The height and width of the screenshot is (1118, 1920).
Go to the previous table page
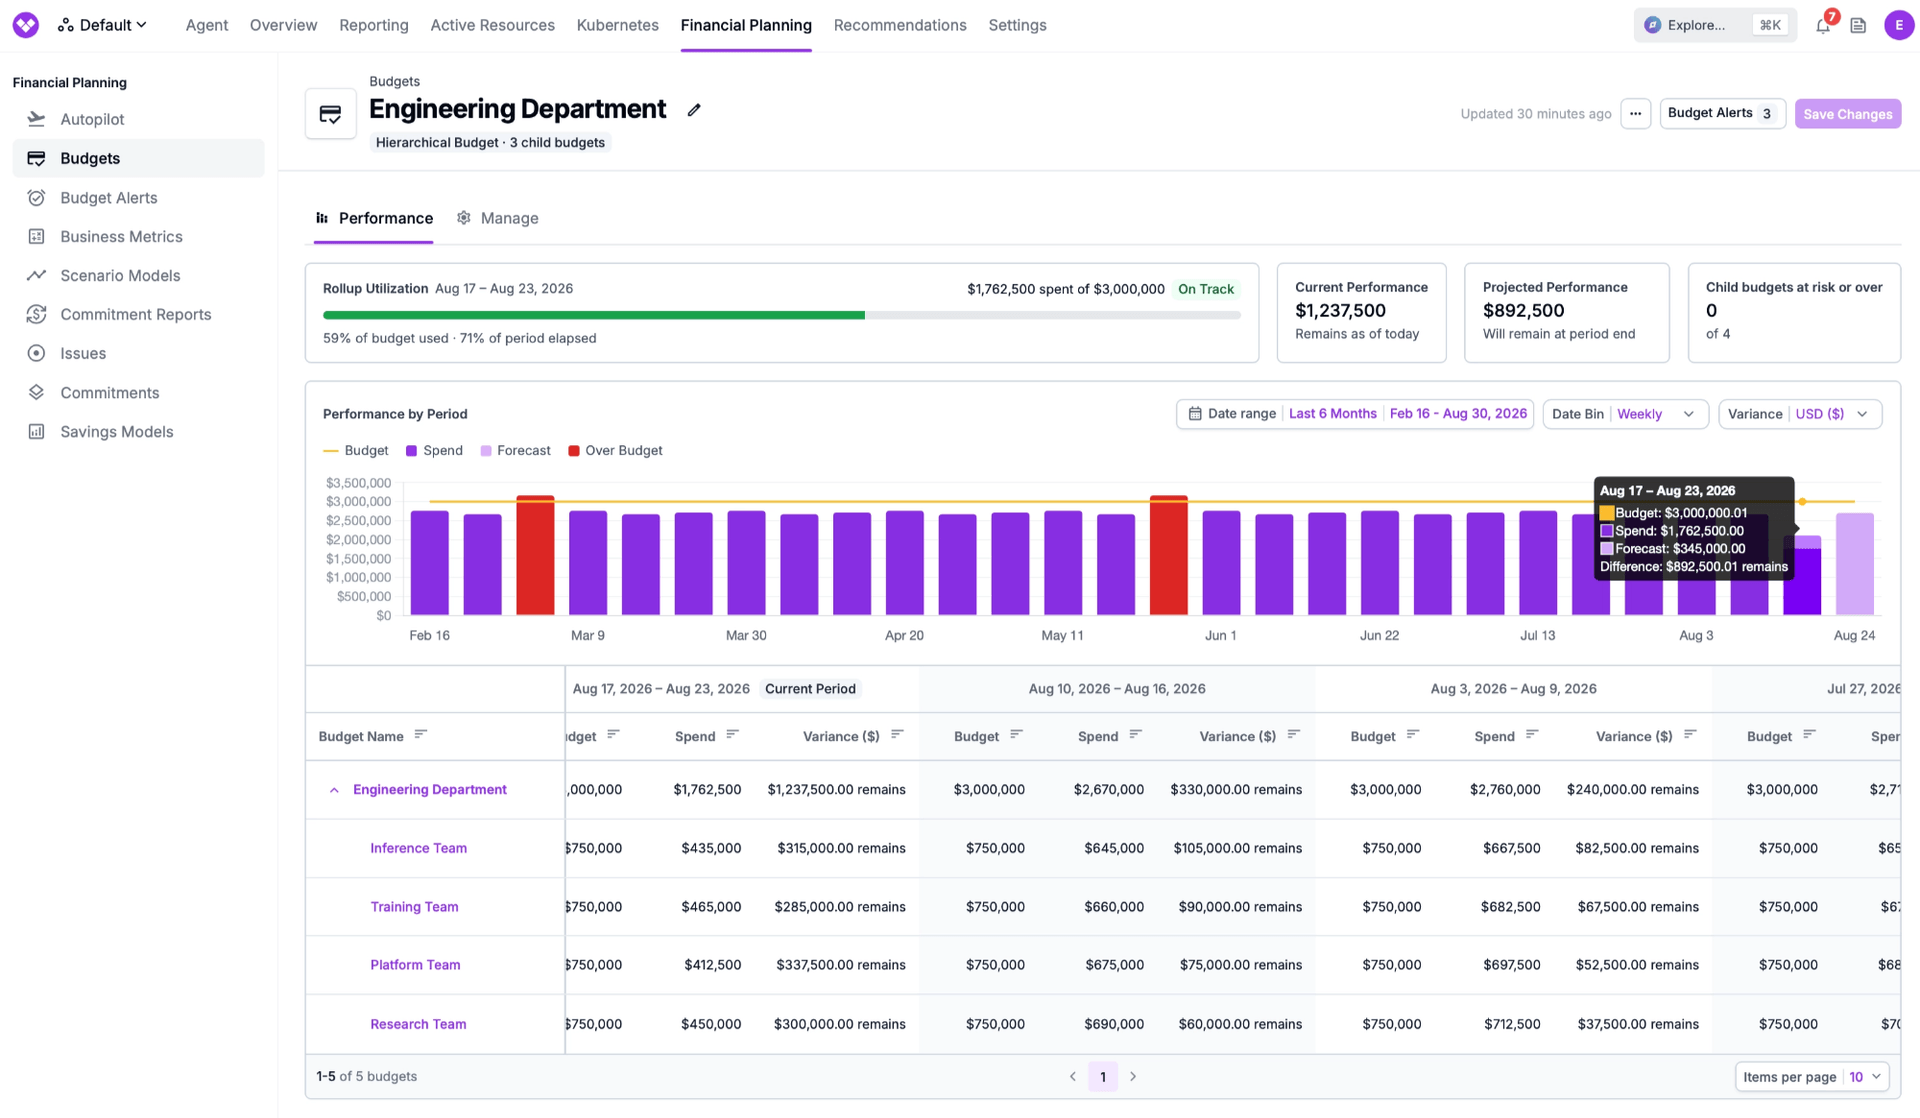[1073, 1077]
